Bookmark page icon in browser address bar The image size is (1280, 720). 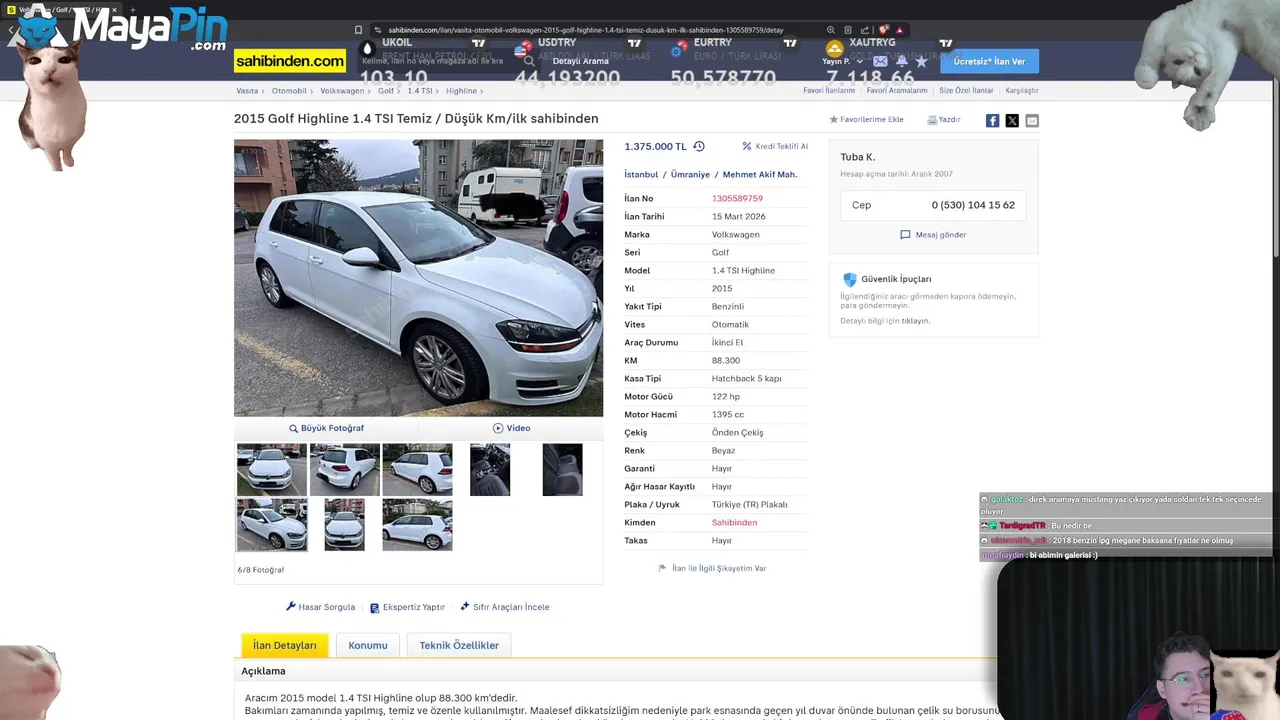click(359, 30)
